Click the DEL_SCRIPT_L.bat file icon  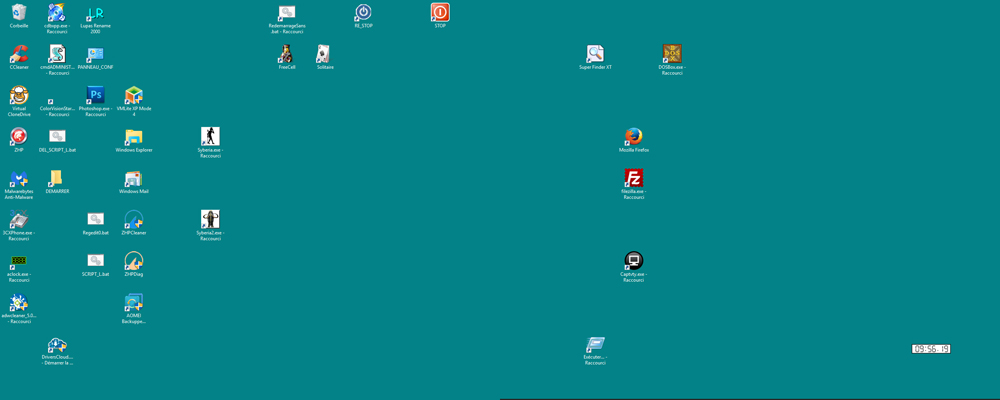tap(57, 136)
